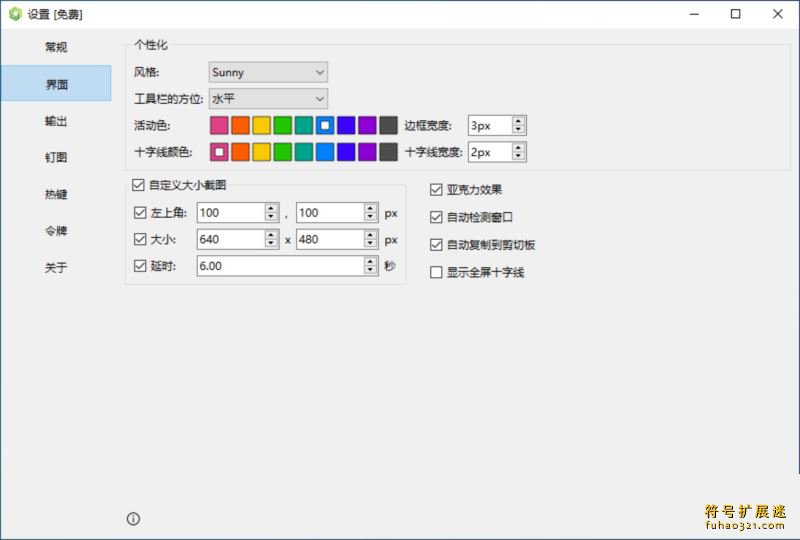Disable the 亚克力效果 checkbox

point(436,189)
